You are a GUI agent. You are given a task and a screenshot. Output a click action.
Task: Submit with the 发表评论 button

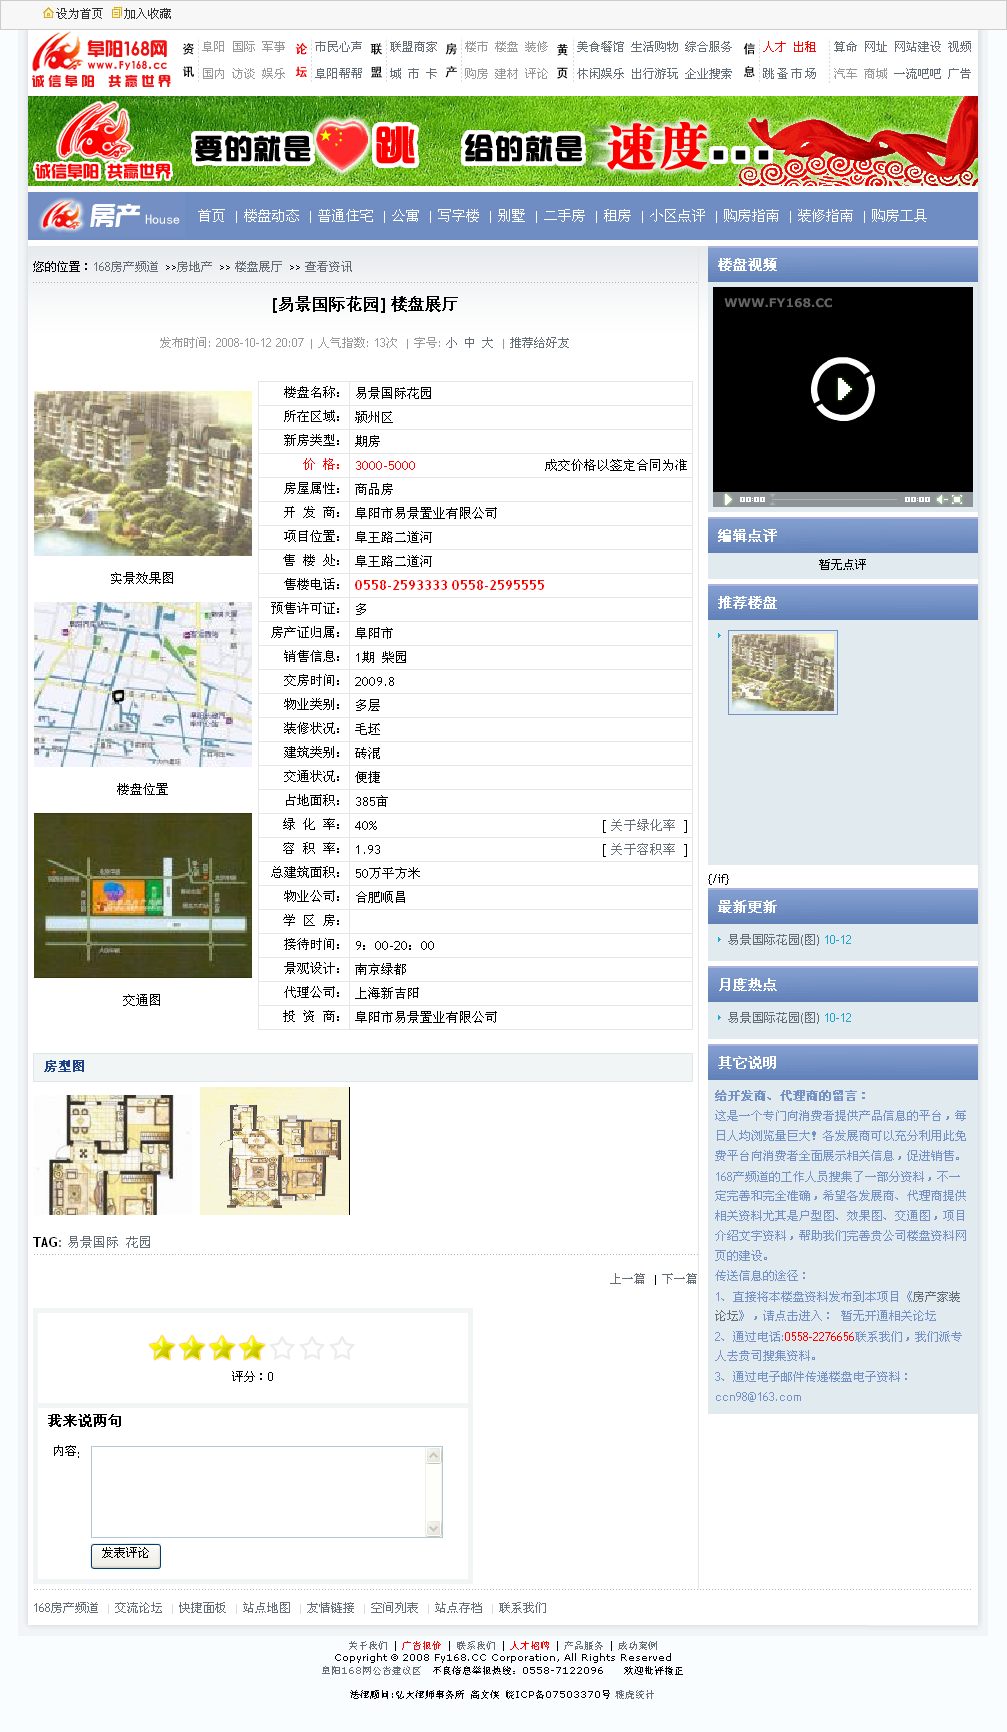point(125,1555)
